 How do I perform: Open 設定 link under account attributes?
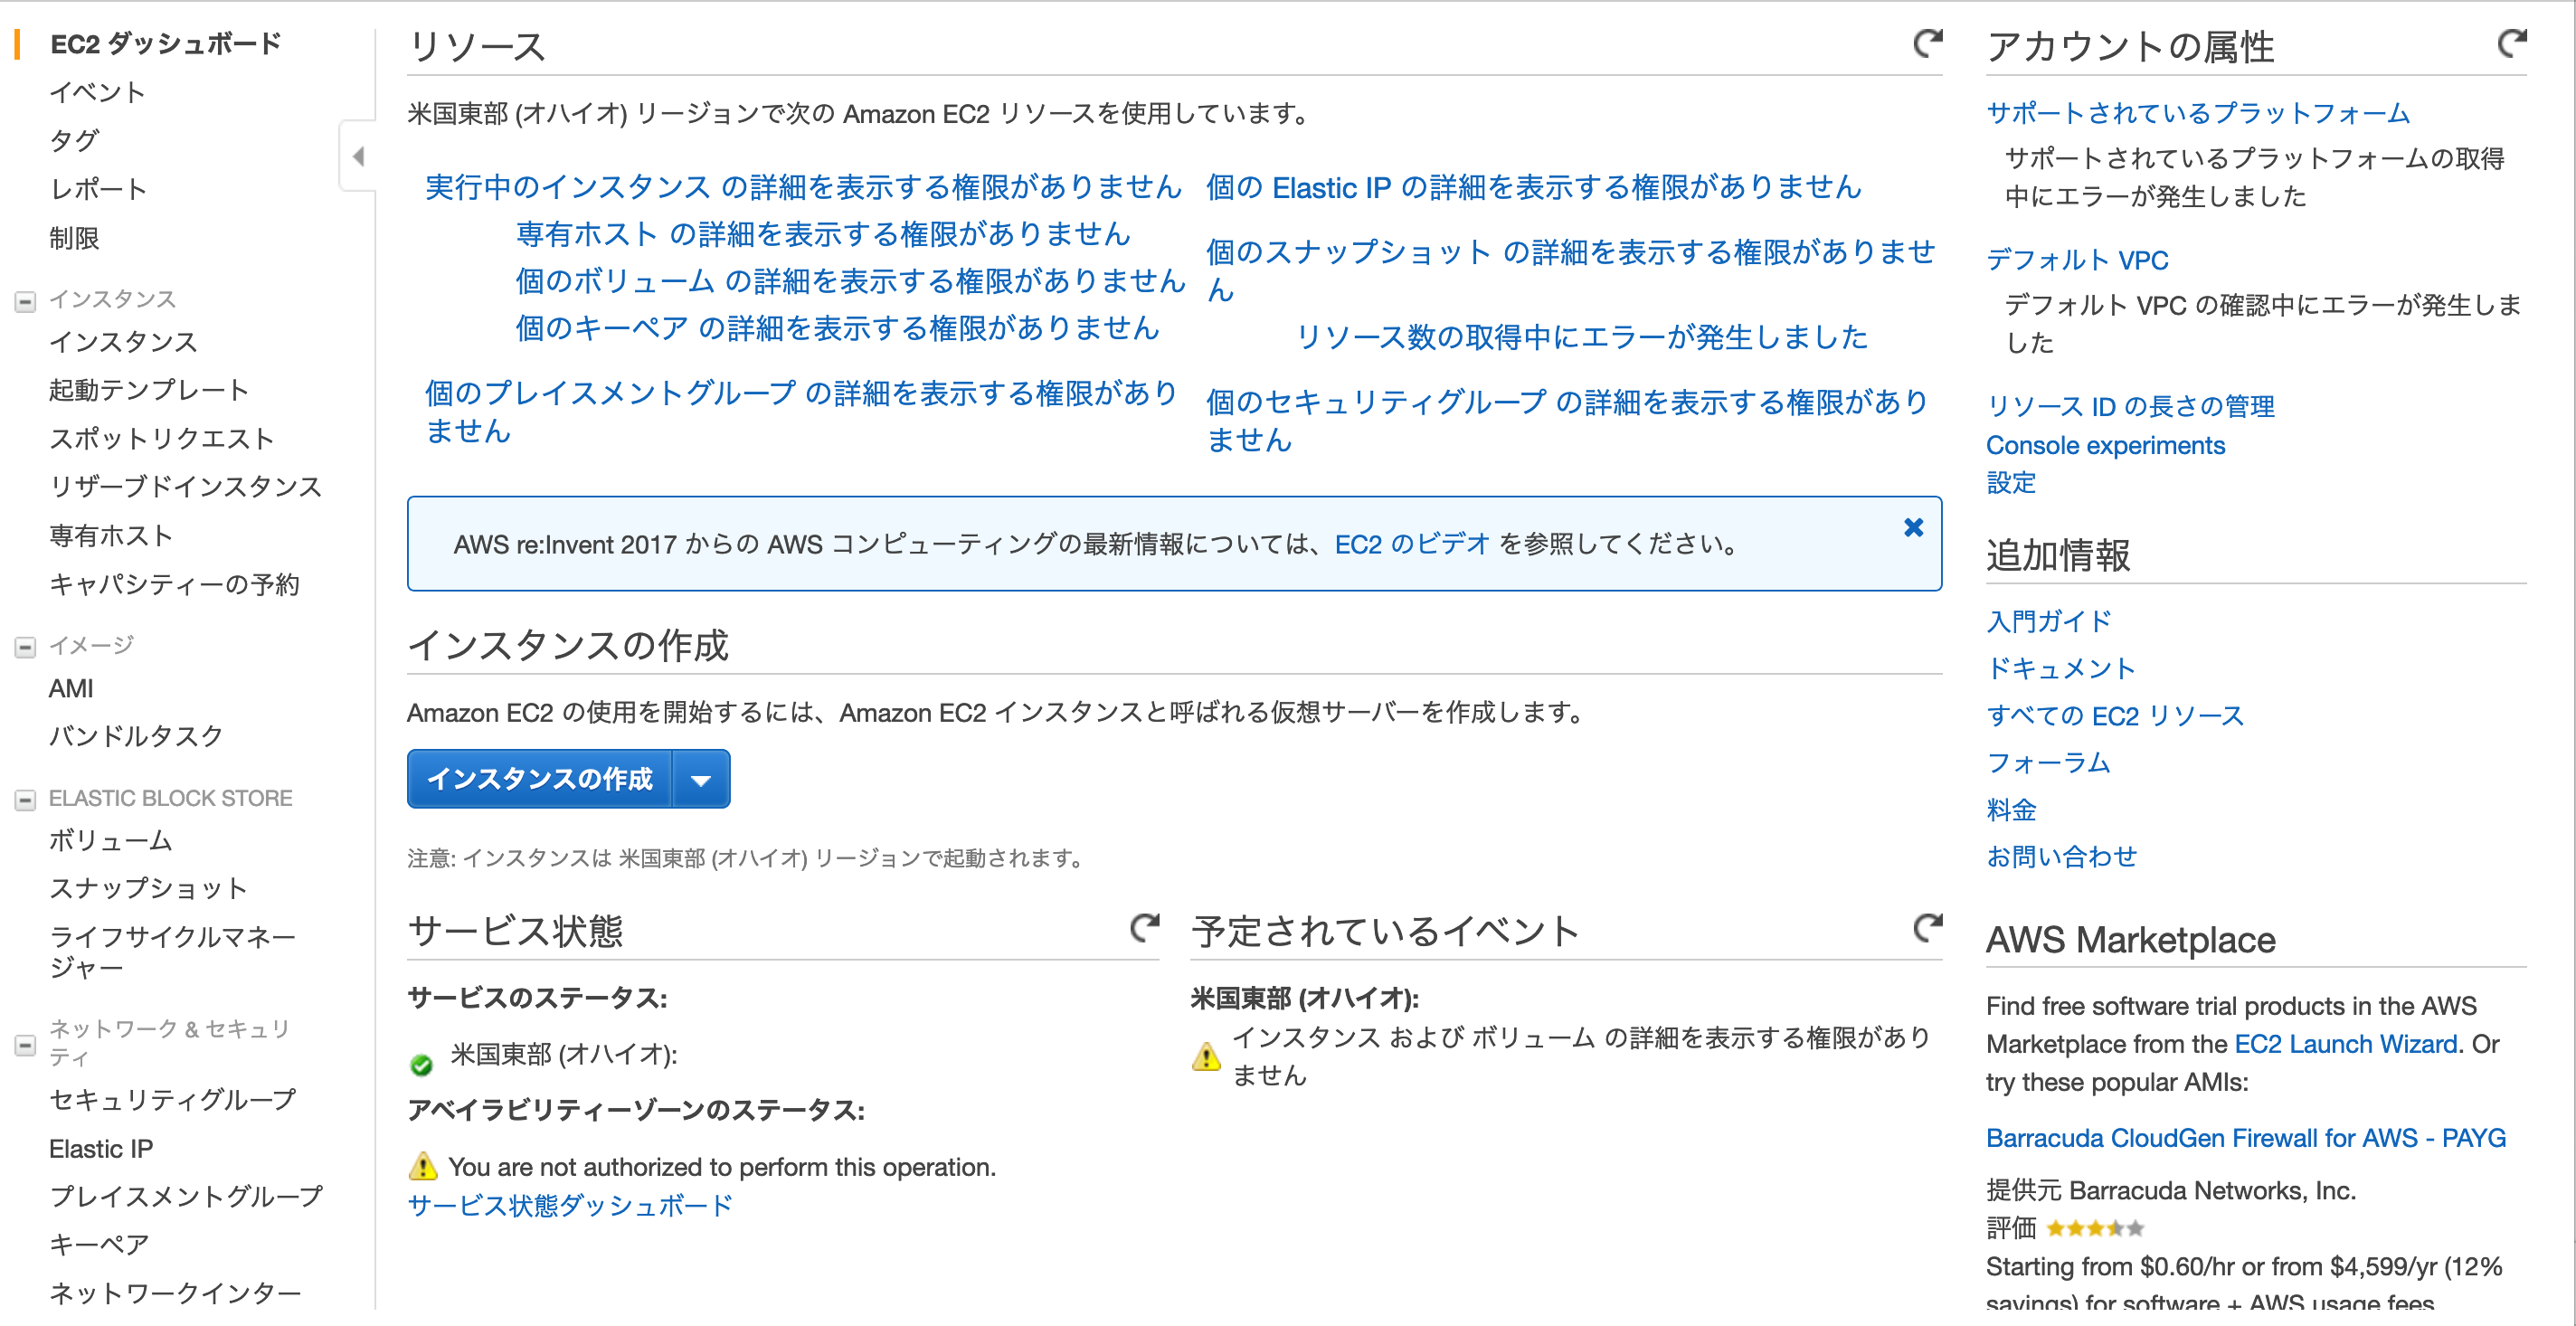(2011, 483)
